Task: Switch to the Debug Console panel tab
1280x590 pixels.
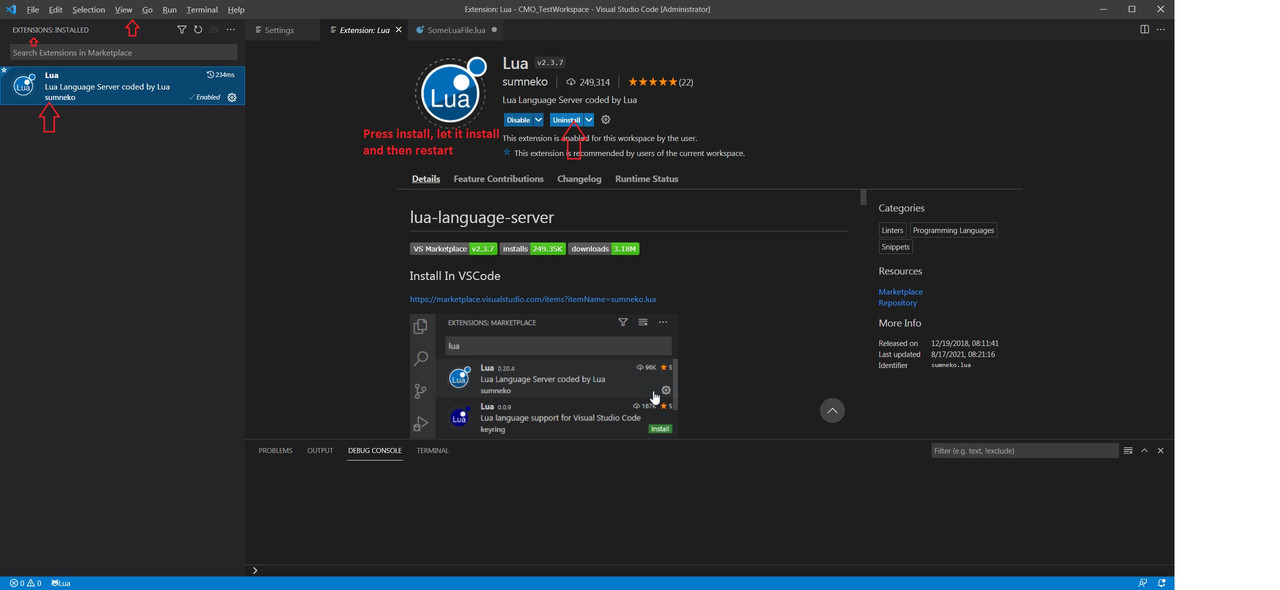Action: [375, 451]
